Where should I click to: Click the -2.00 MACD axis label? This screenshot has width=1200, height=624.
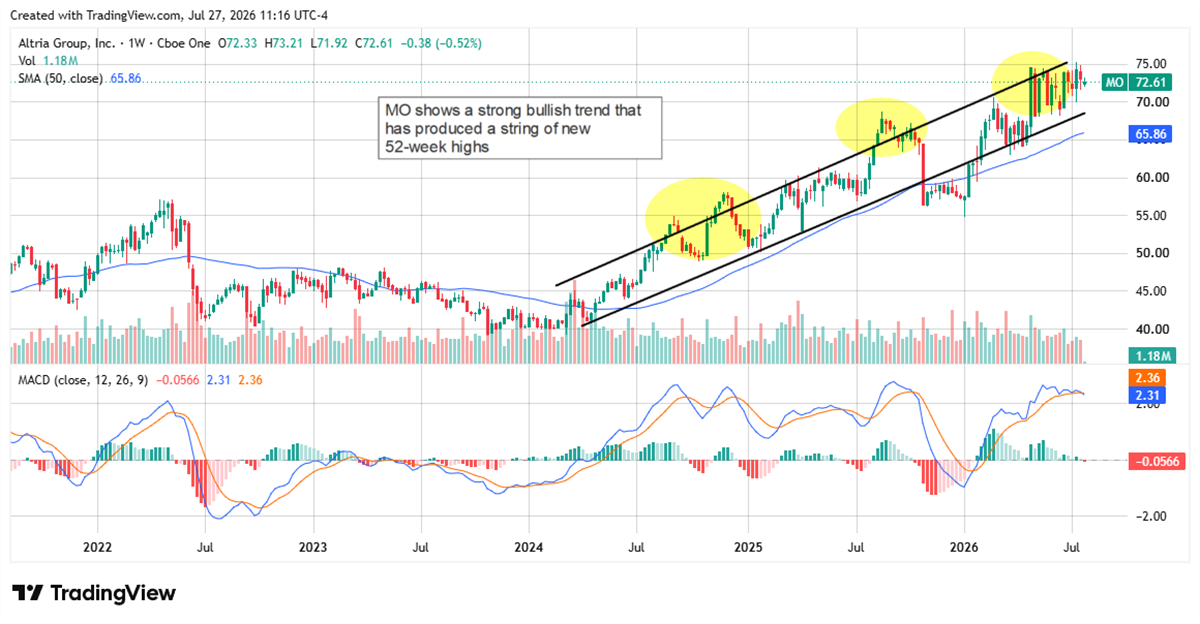pos(1150,516)
